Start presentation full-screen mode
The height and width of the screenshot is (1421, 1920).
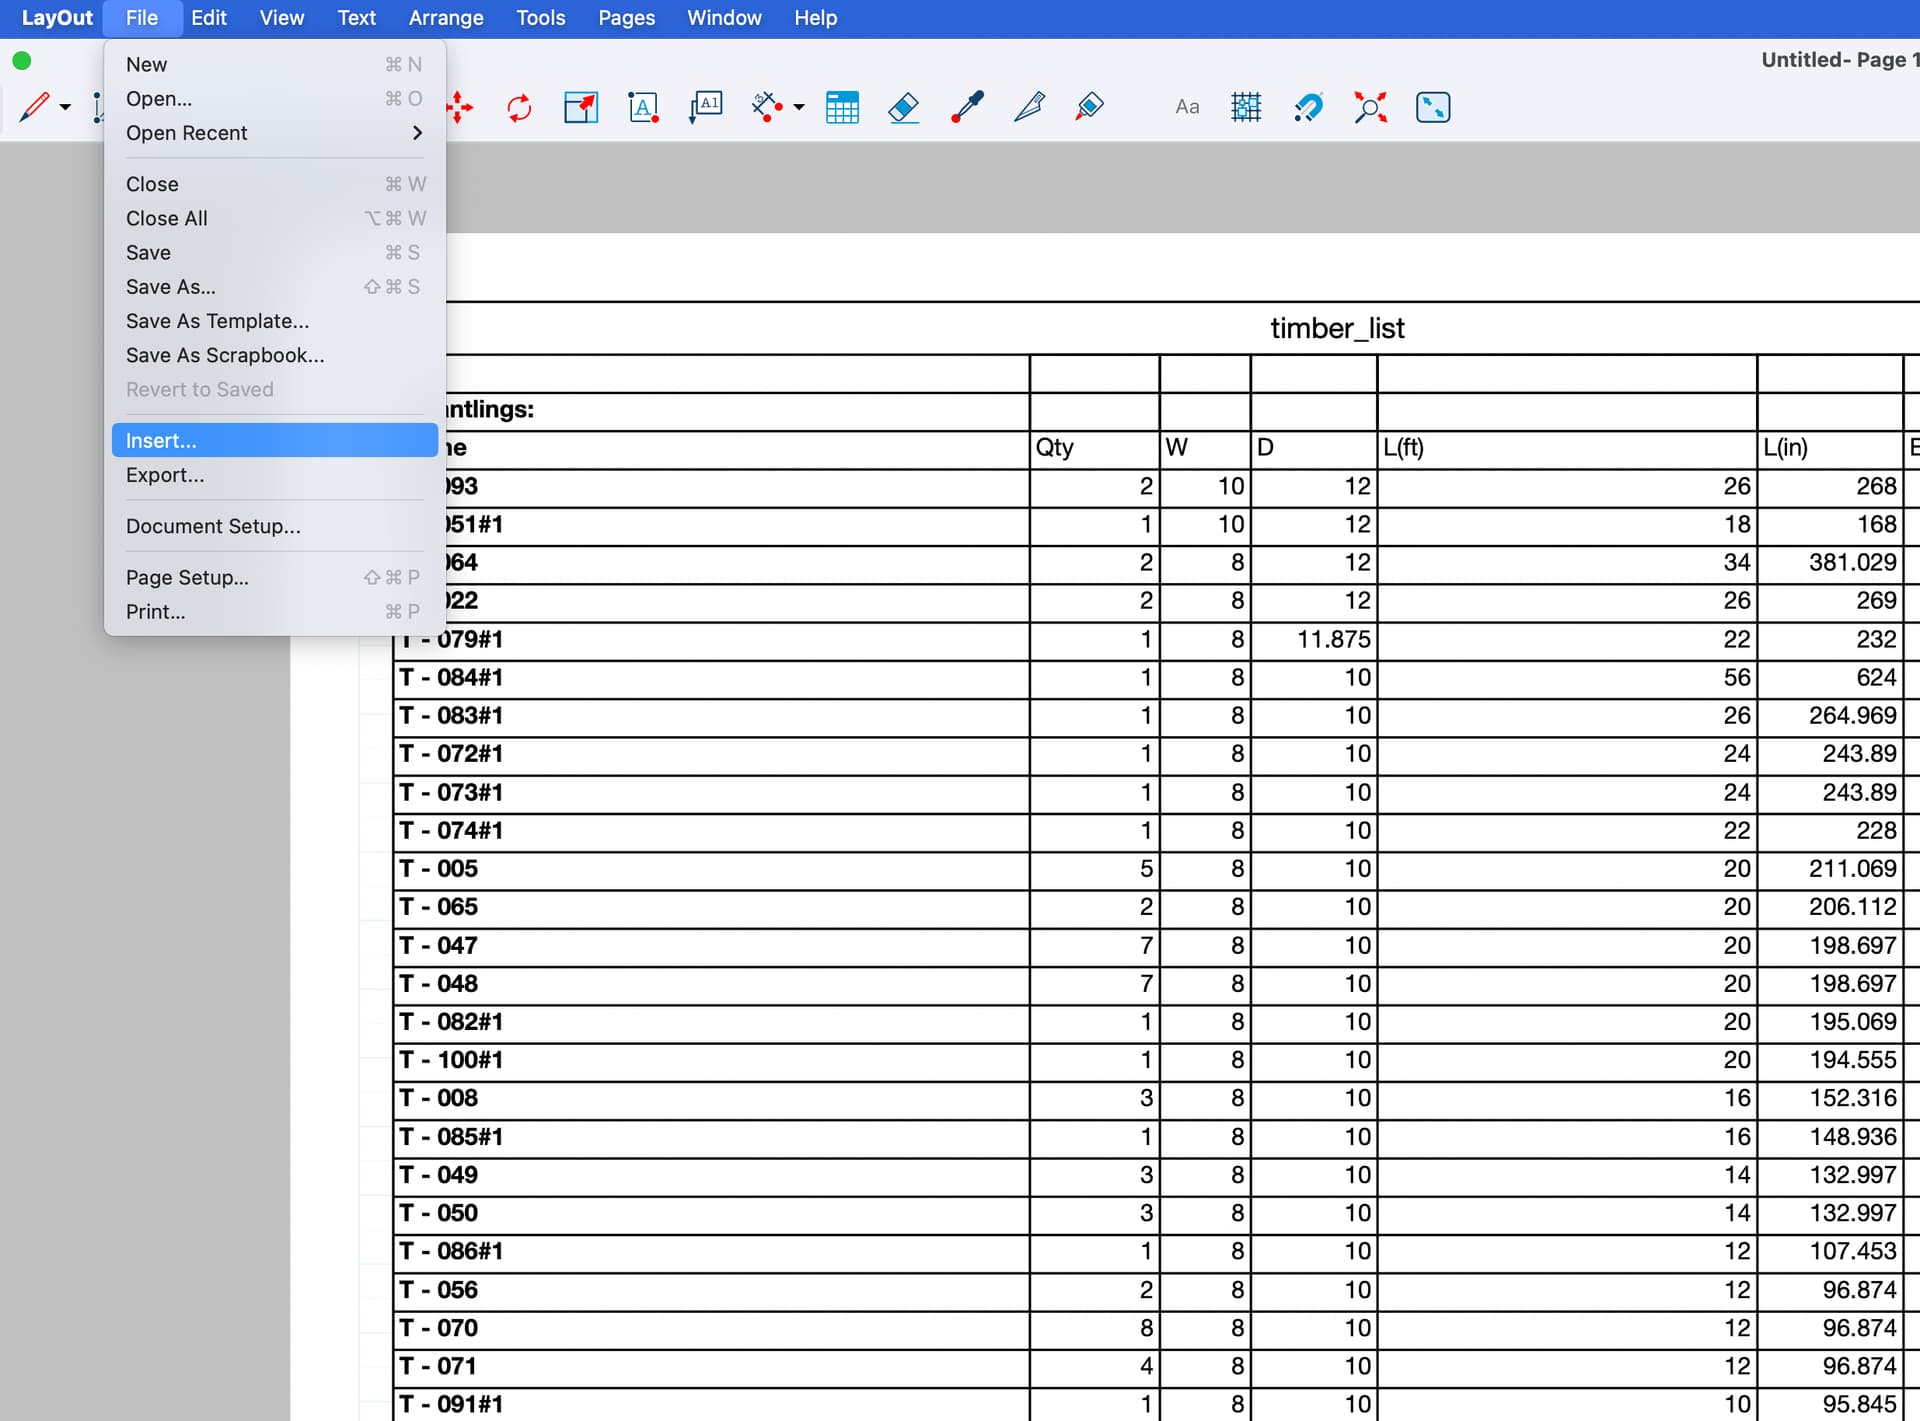pos(1433,107)
